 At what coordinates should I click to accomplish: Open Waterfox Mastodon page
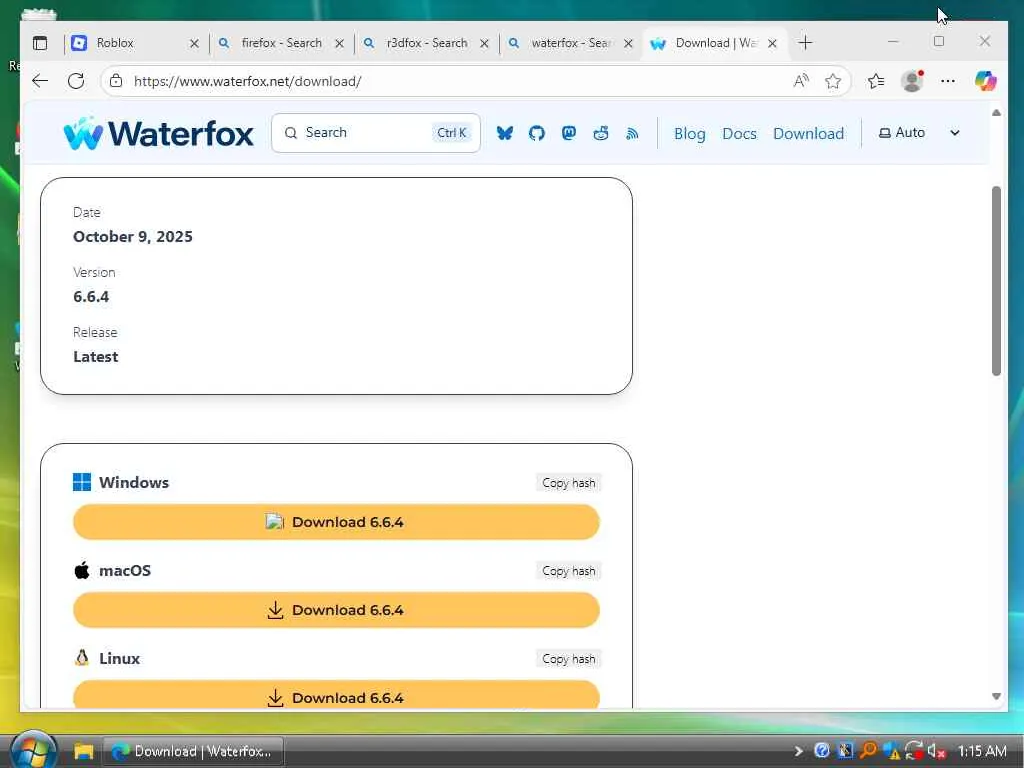coord(569,133)
